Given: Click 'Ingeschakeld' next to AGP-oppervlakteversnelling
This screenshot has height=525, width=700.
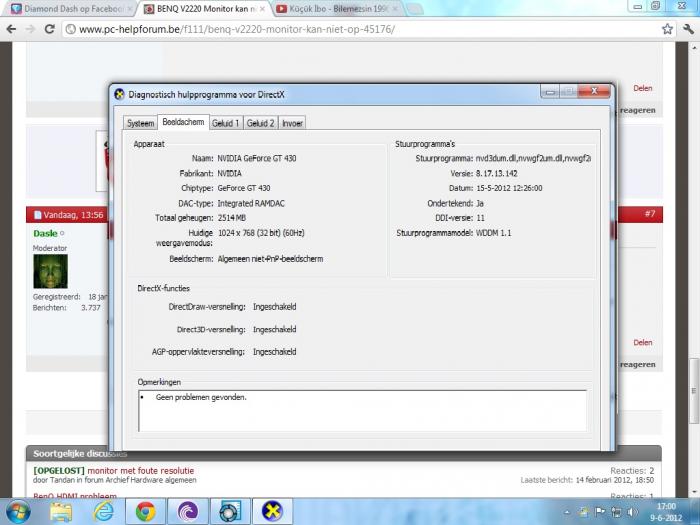Looking at the screenshot, I should point(275,352).
